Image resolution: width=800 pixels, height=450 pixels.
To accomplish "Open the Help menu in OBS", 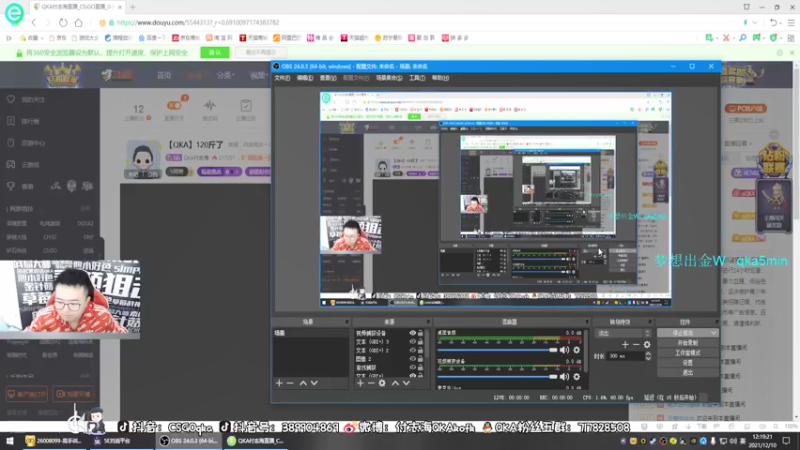I will tap(440, 78).
